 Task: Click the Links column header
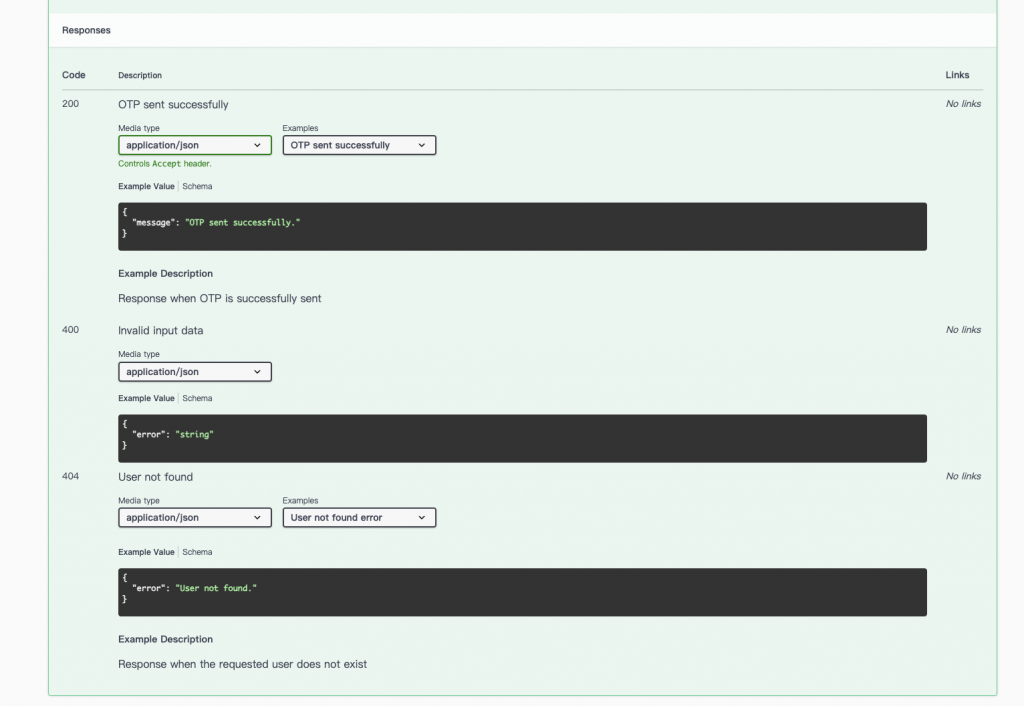pyautogui.click(x=957, y=75)
